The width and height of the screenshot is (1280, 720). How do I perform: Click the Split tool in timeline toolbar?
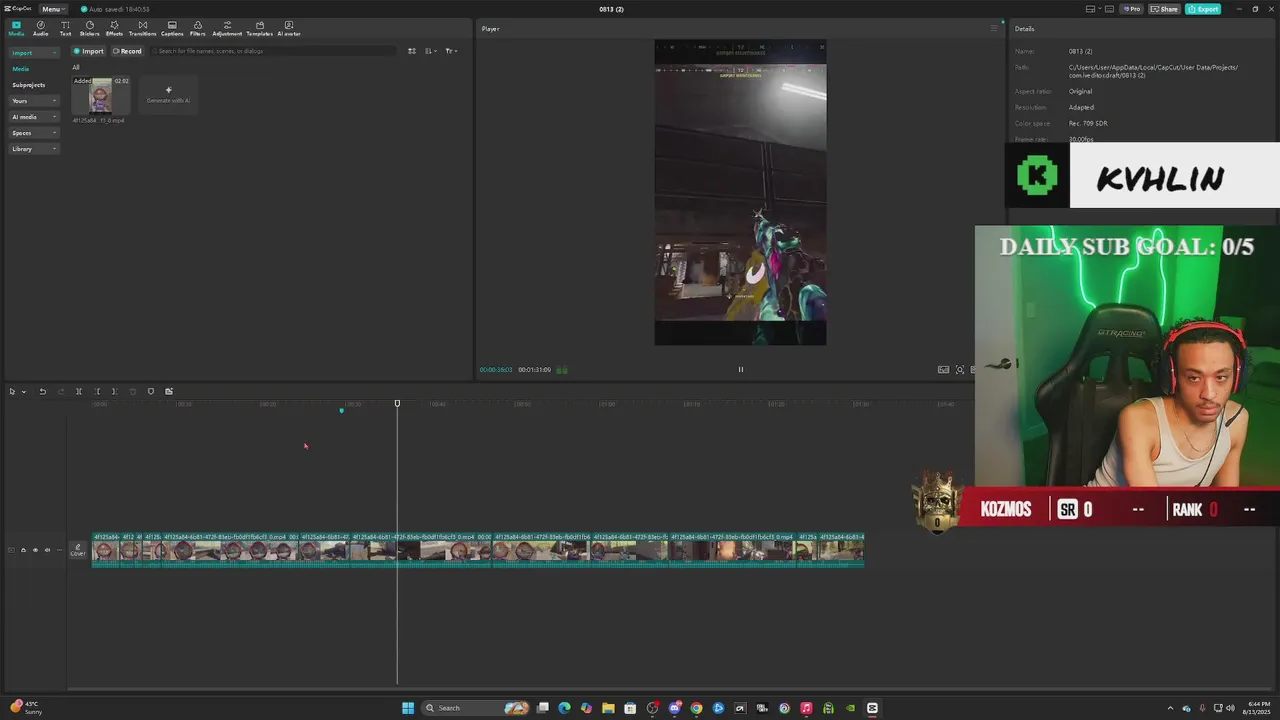pyautogui.click(x=79, y=391)
